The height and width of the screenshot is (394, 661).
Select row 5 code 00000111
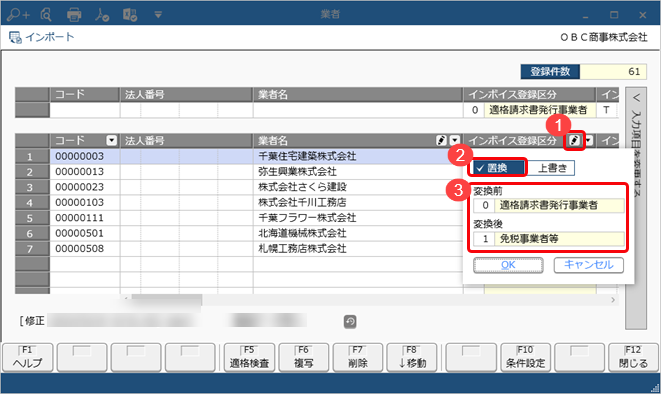pos(85,218)
